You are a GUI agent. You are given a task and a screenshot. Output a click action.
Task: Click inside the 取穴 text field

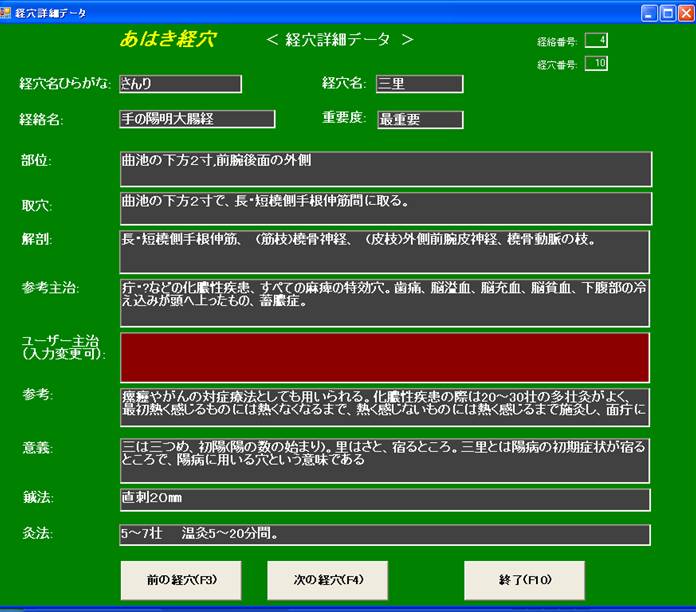click(384, 208)
